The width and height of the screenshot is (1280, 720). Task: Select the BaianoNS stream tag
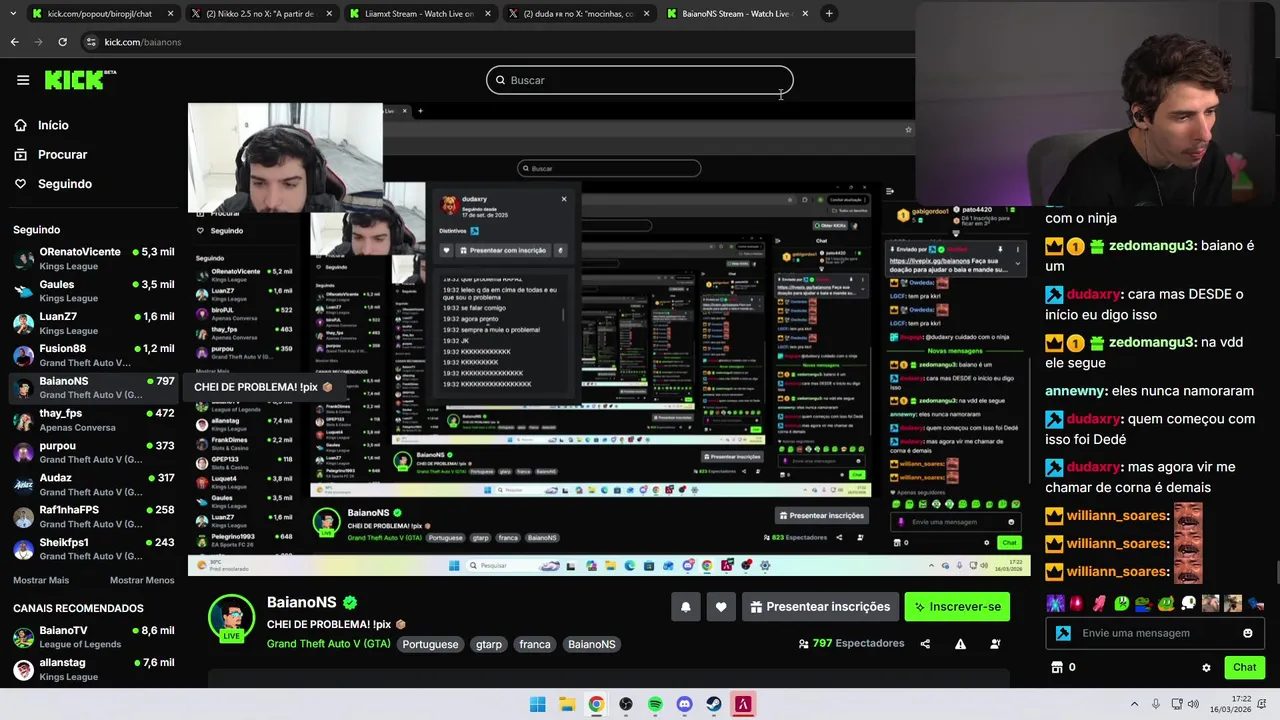(x=592, y=644)
